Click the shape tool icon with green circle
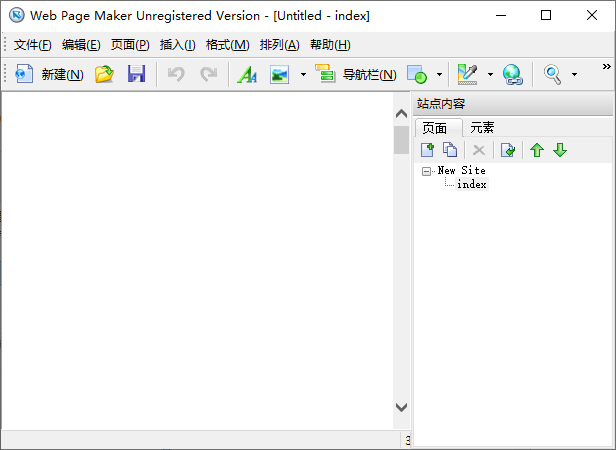Screen dimensions: 616x450 417,74
